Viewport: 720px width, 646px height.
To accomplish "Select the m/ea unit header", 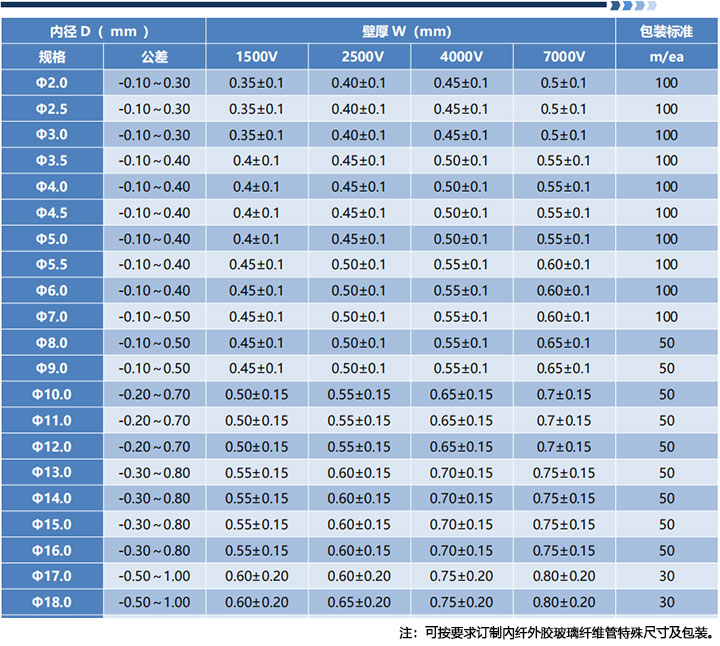I will (x=666, y=57).
